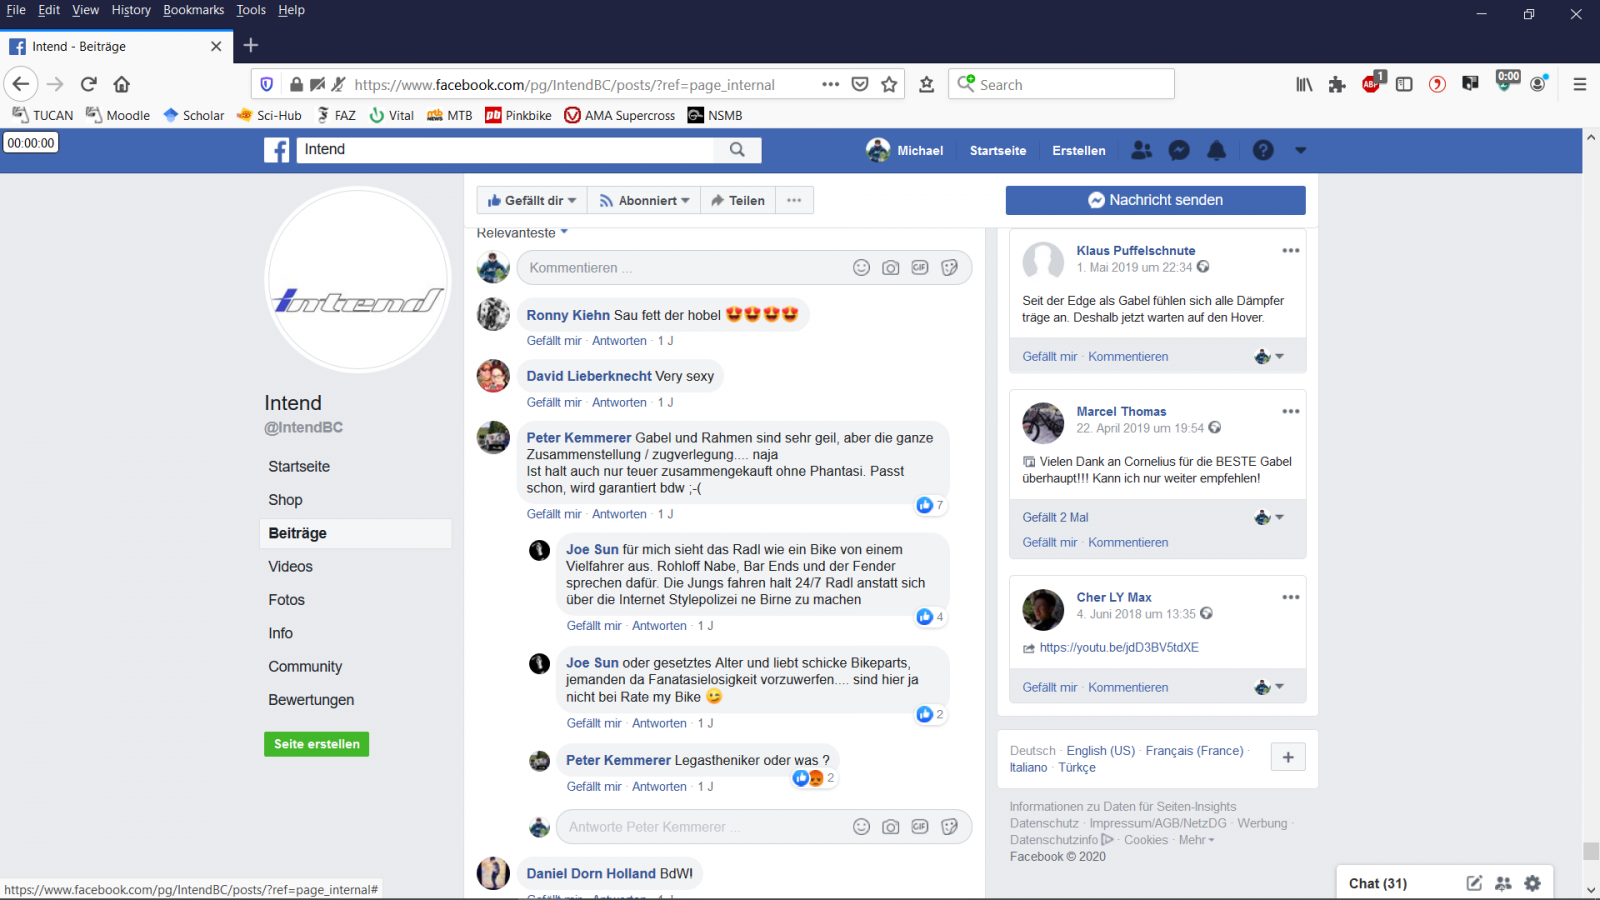The width and height of the screenshot is (1600, 900).
Task: Open the help question mark icon
Action: (1263, 150)
